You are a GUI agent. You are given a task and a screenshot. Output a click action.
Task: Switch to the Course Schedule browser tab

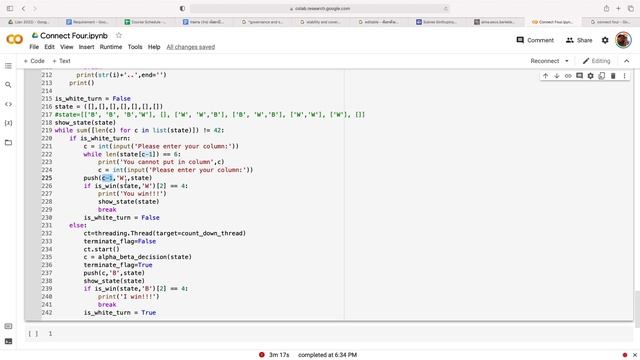coord(145,22)
